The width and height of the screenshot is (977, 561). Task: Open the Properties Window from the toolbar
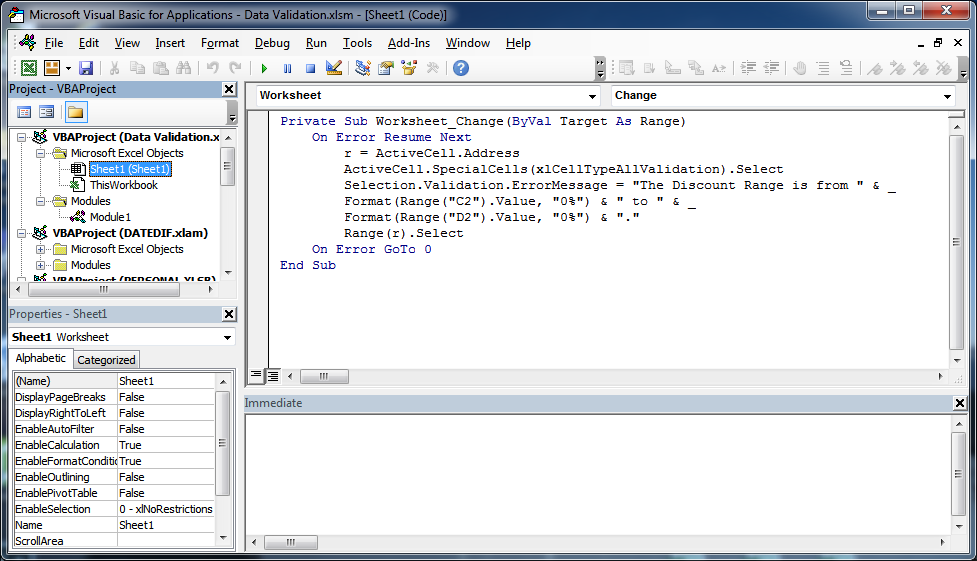click(386, 68)
